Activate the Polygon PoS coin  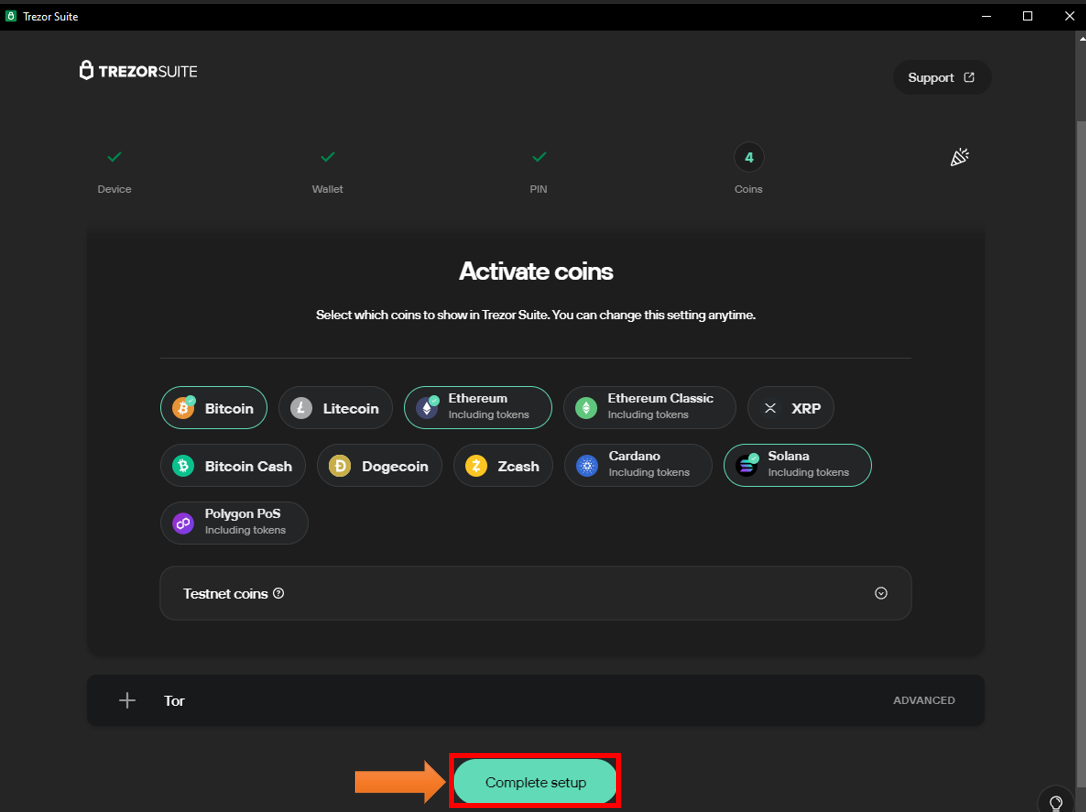point(234,523)
